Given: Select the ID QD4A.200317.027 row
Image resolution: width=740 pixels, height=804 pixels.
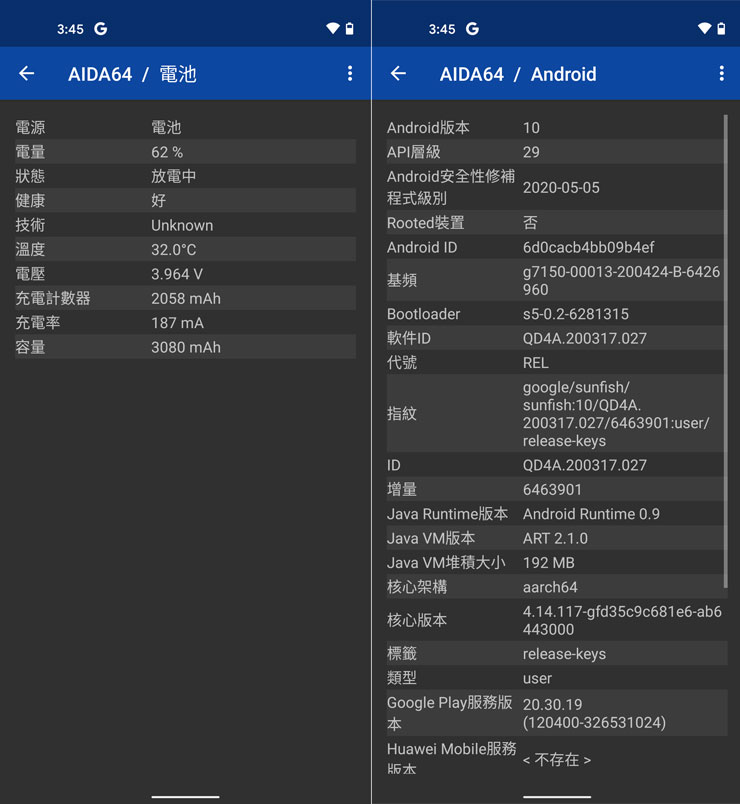Looking at the screenshot, I should (557, 465).
